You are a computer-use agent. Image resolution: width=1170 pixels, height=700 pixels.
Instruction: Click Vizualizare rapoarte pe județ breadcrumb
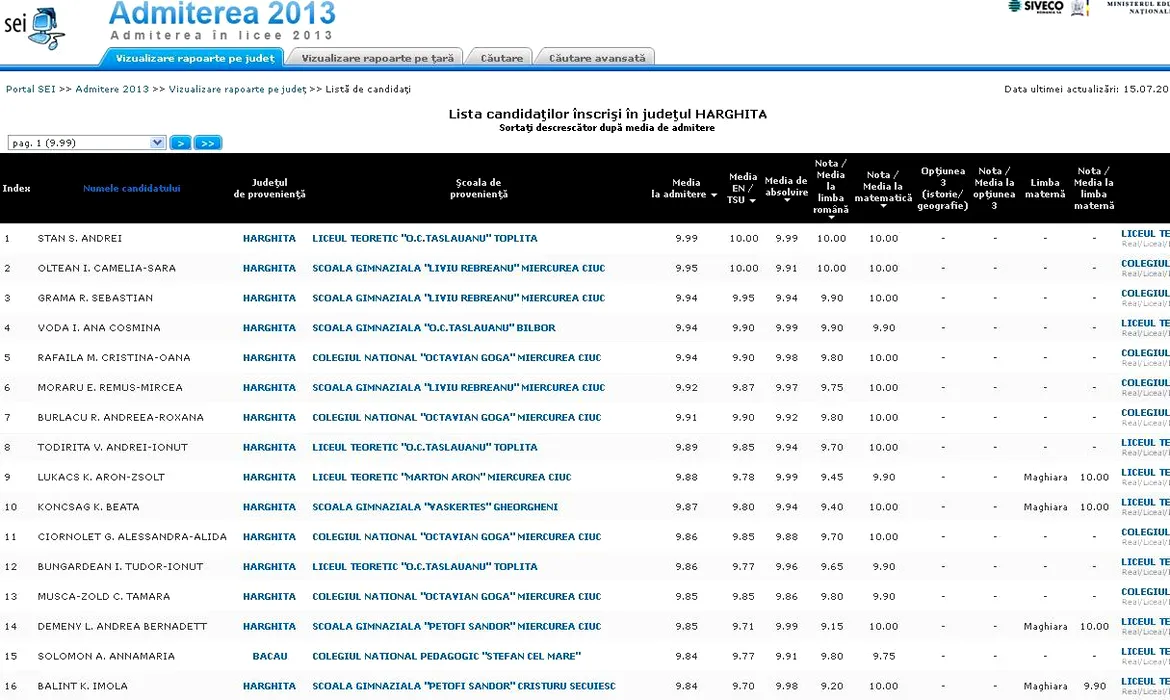237,89
